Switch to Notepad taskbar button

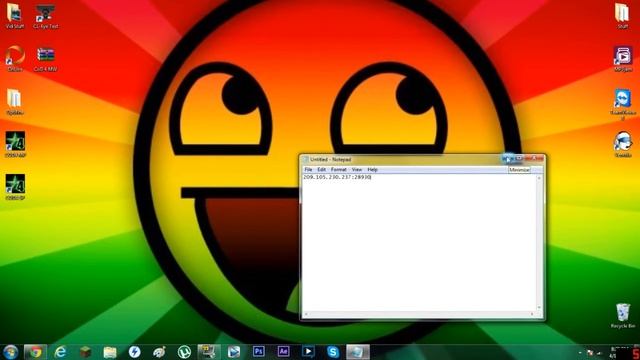(x=358, y=352)
